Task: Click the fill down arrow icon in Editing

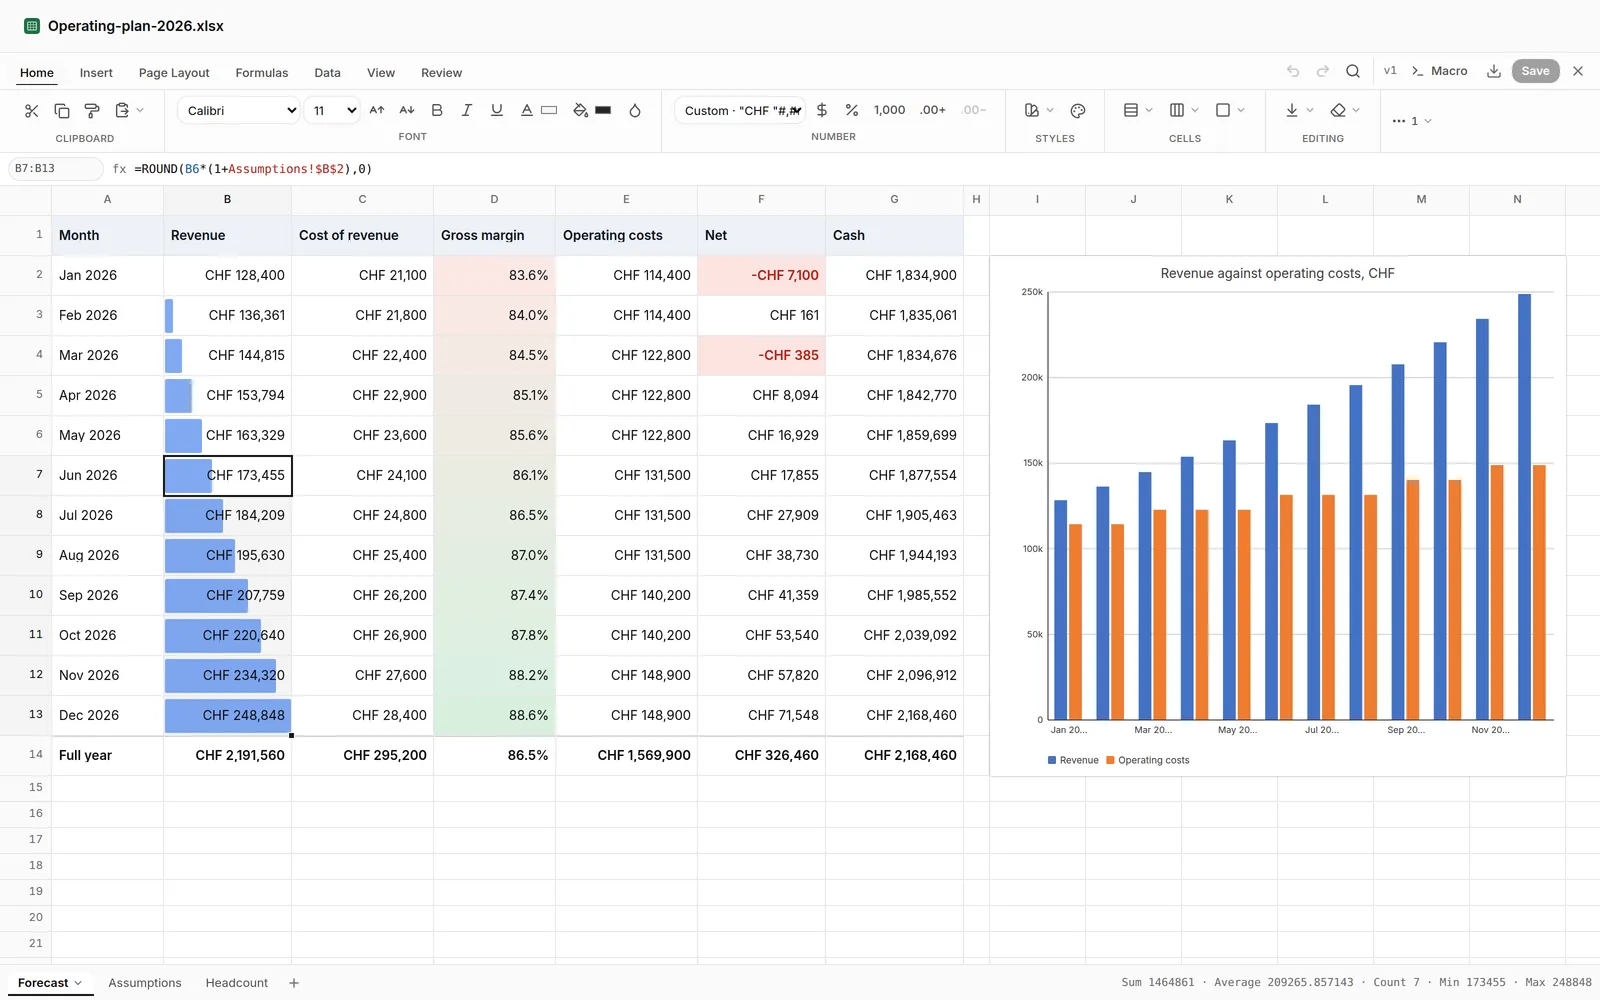Action: coord(1292,111)
